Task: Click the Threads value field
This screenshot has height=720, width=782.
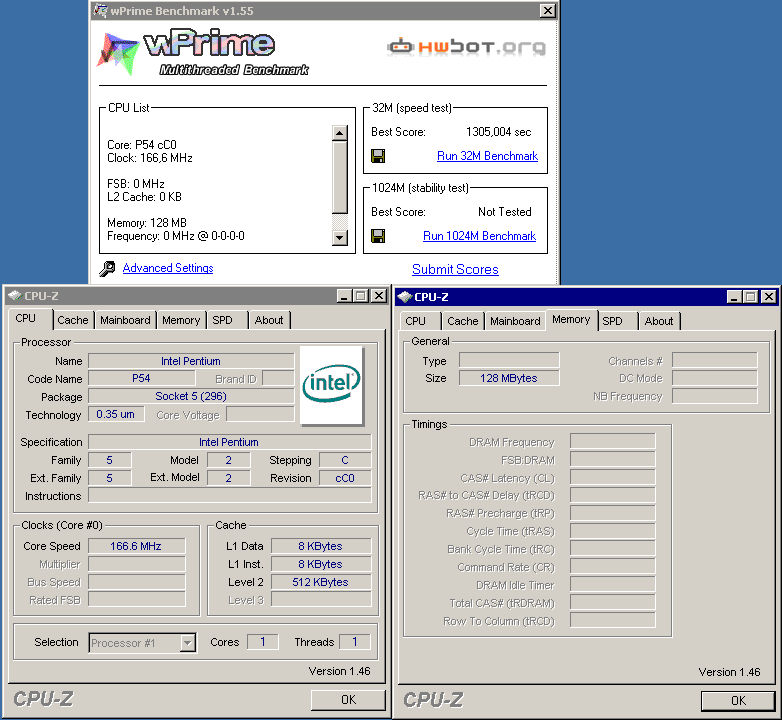Action: [x=355, y=642]
